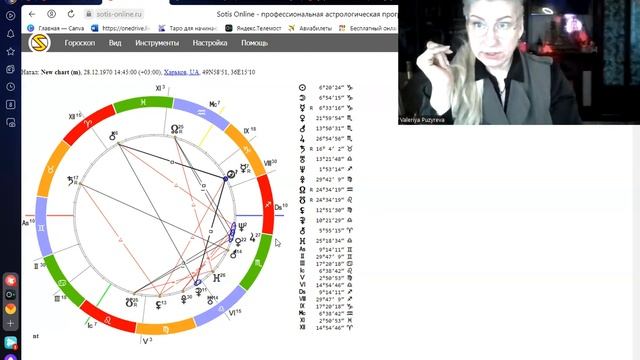Click the Sotis Online yellow S logo
The width and height of the screenshot is (640, 360).
click(x=40, y=43)
